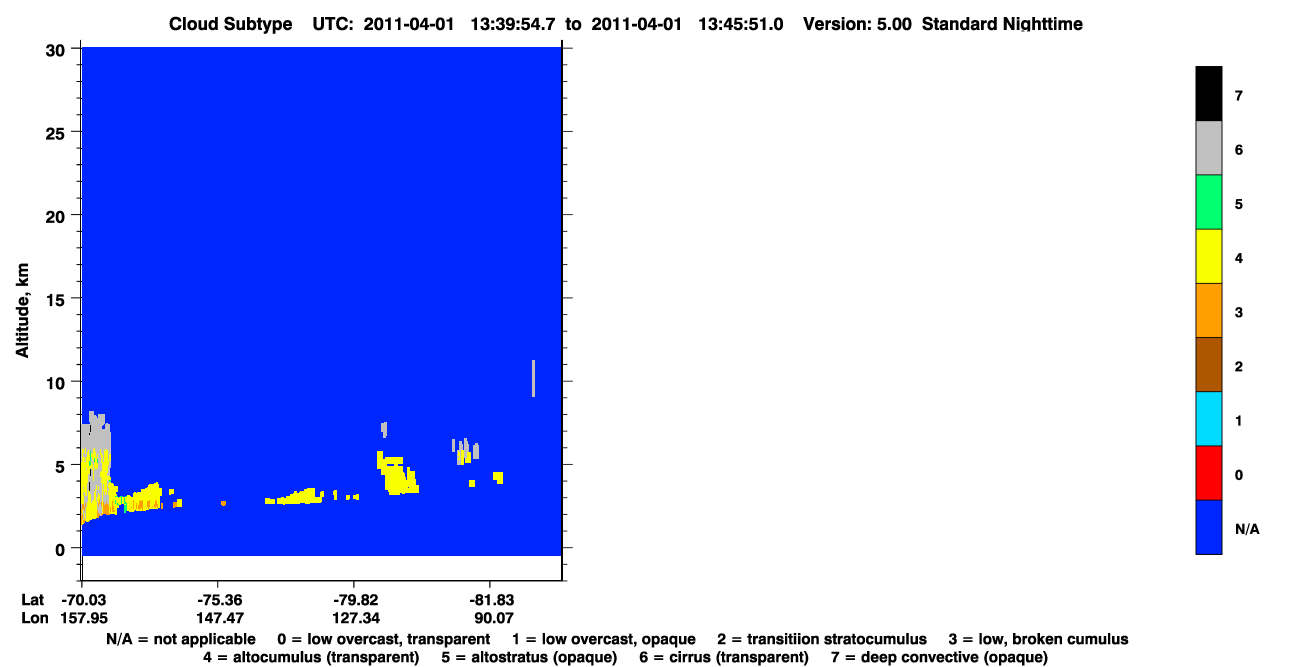Click the cyan swatch labeled 1
The width and height of the screenshot is (1300, 667).
click(1208, 418)
